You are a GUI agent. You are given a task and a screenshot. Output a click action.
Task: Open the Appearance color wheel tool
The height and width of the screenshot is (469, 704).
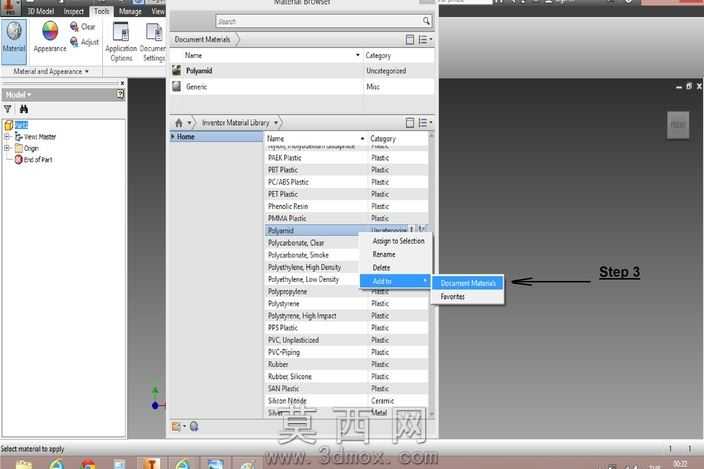click(50, 37)
